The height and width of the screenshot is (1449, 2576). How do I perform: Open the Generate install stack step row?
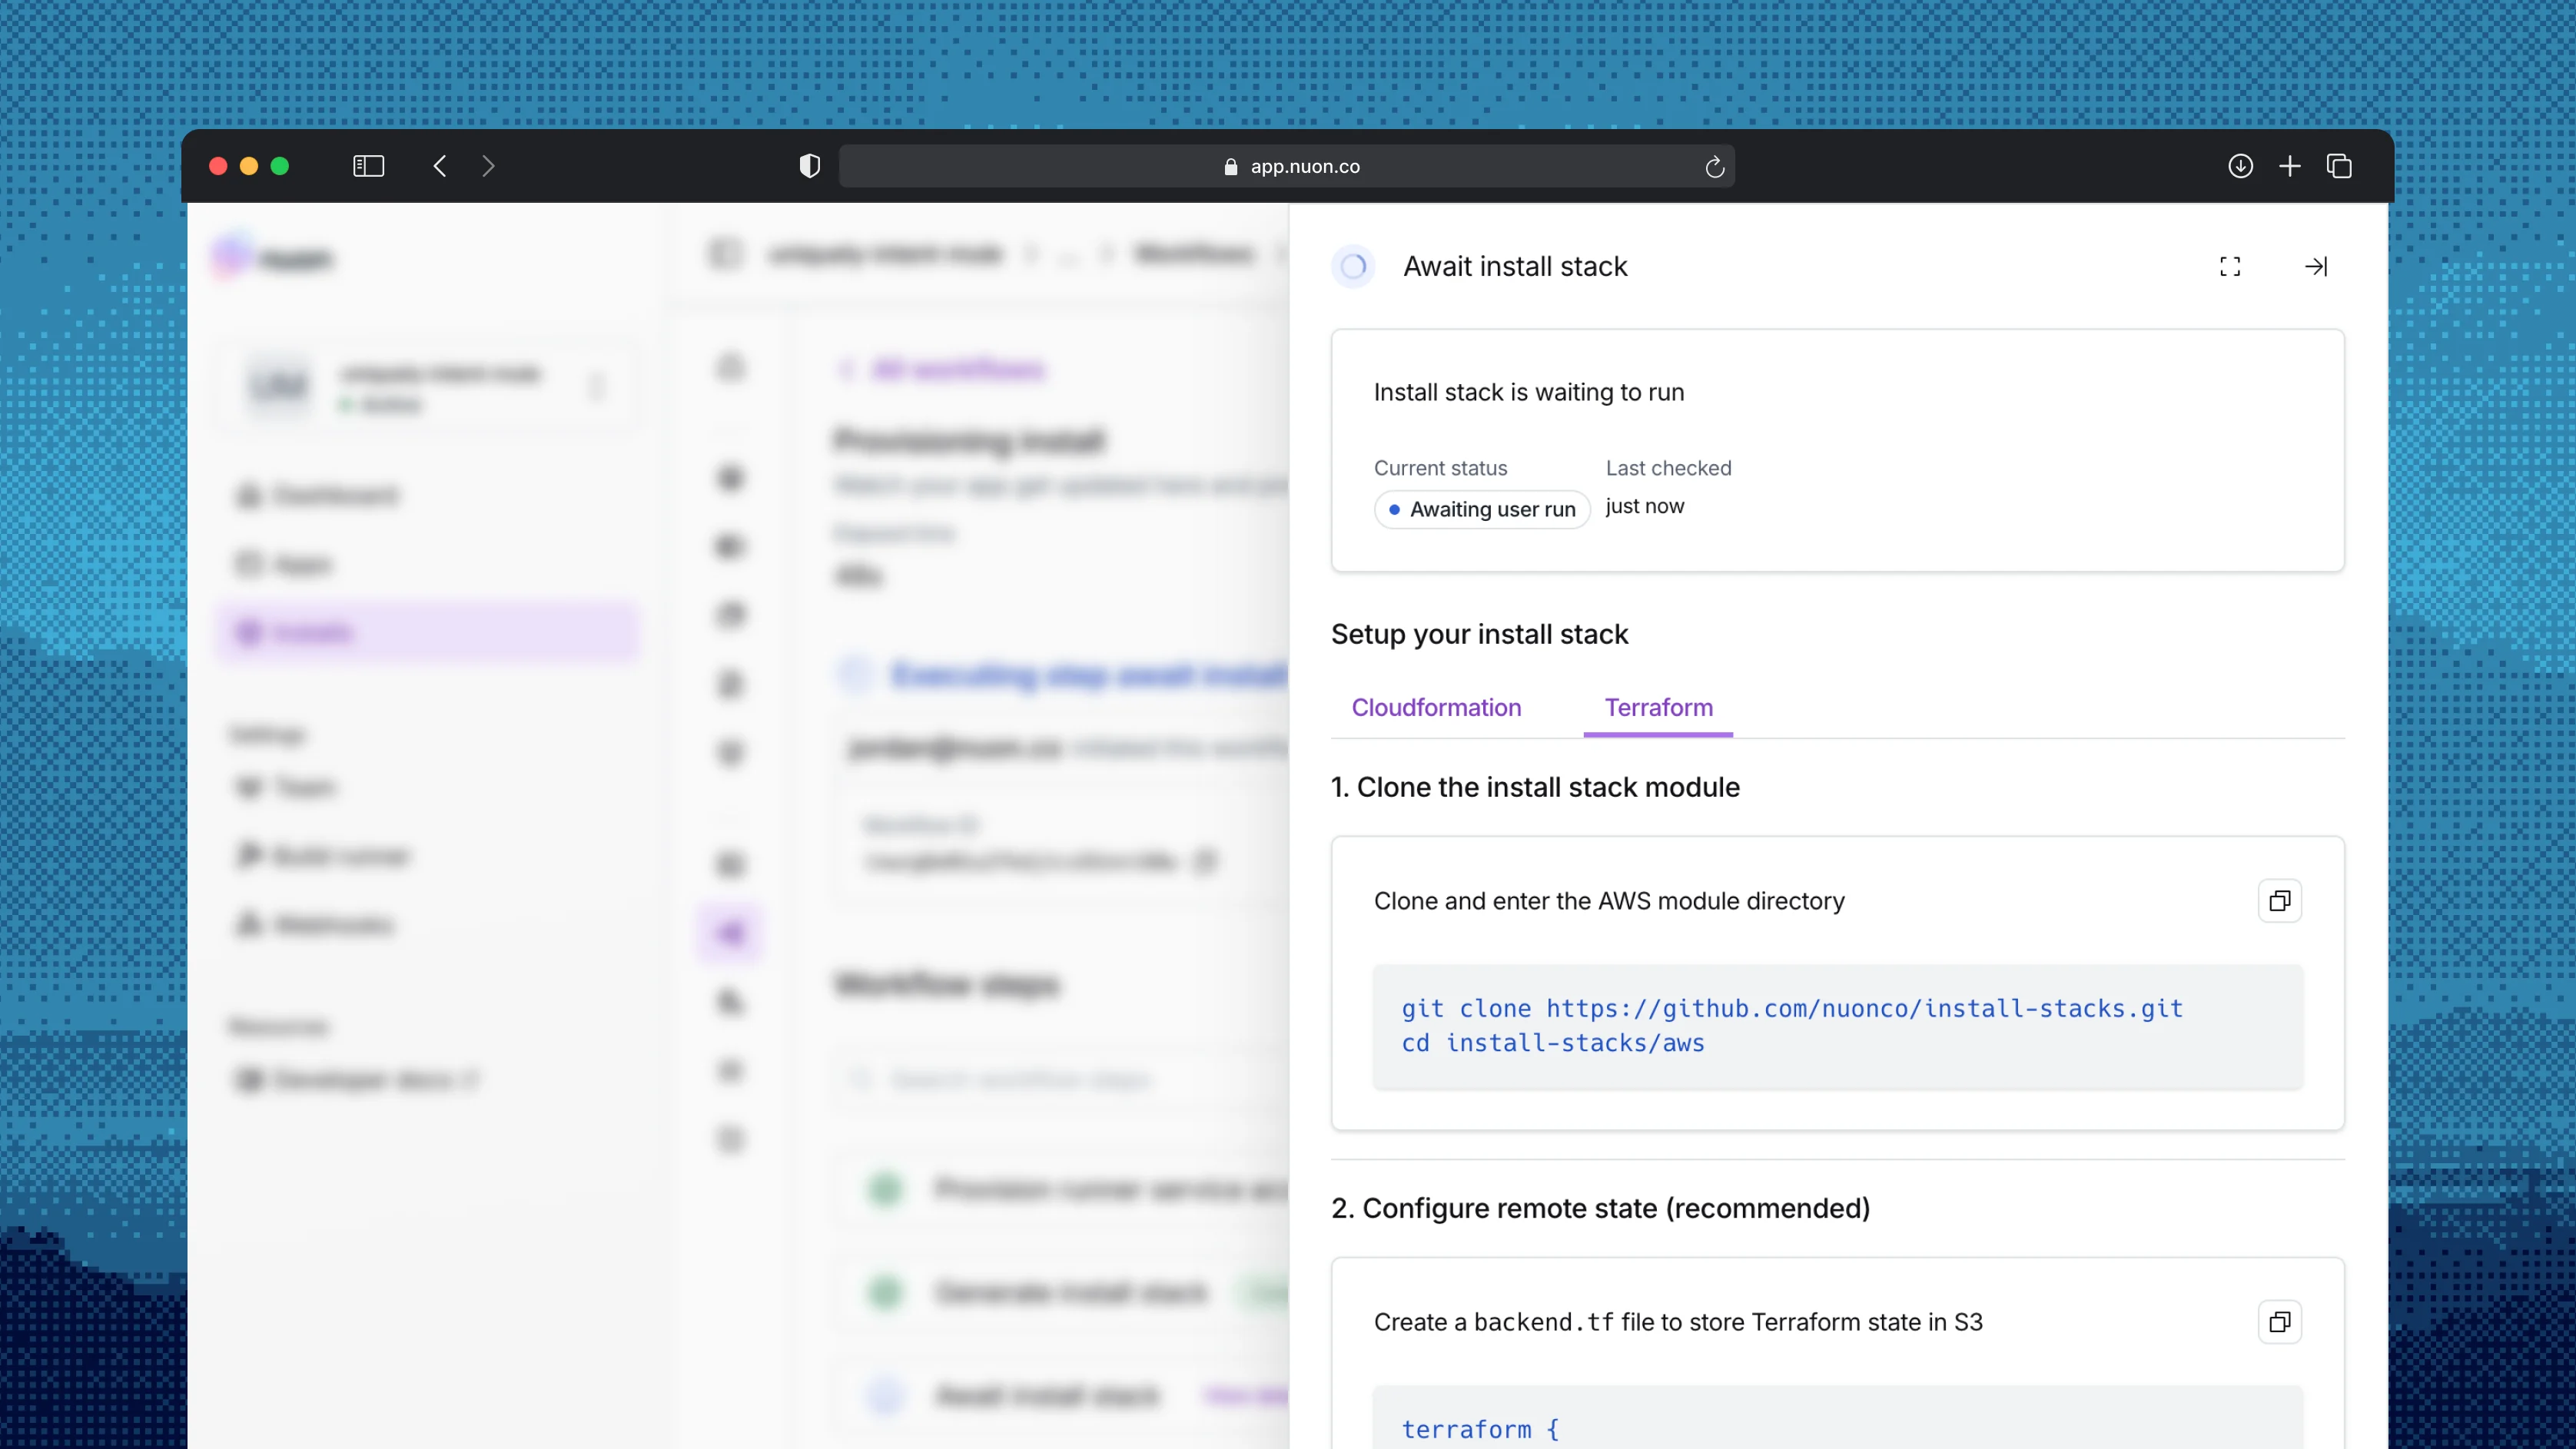1062,1292
